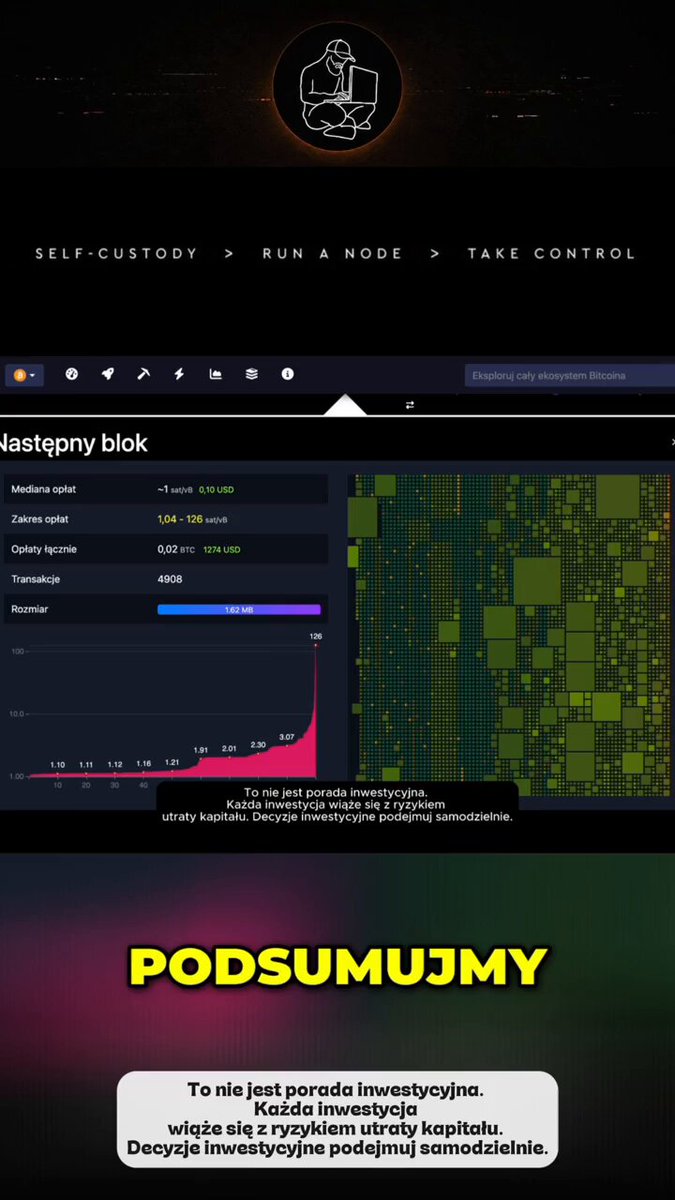The width and height of the screenshot is (675, 1200).
Task: Open the Bitcoin network selector dropdown
Action: click(24, 375)
